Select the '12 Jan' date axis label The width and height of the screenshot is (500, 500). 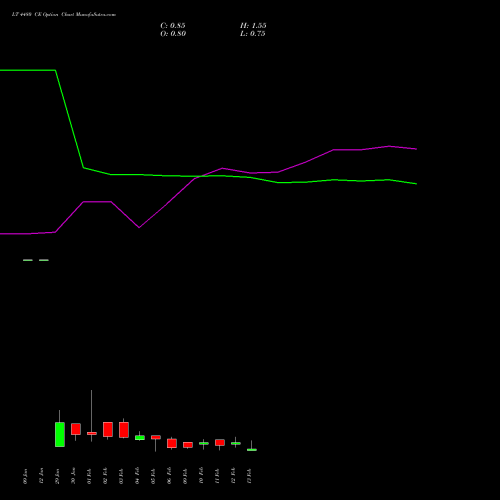[x=41, y=476]
